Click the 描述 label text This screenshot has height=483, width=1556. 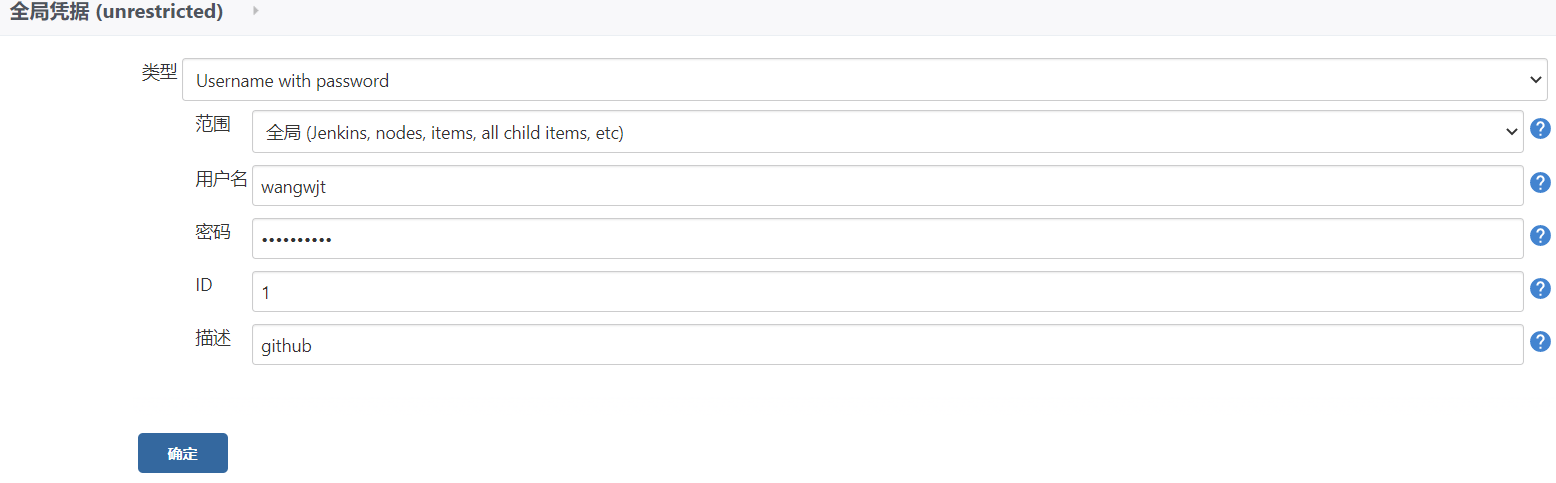213,338
